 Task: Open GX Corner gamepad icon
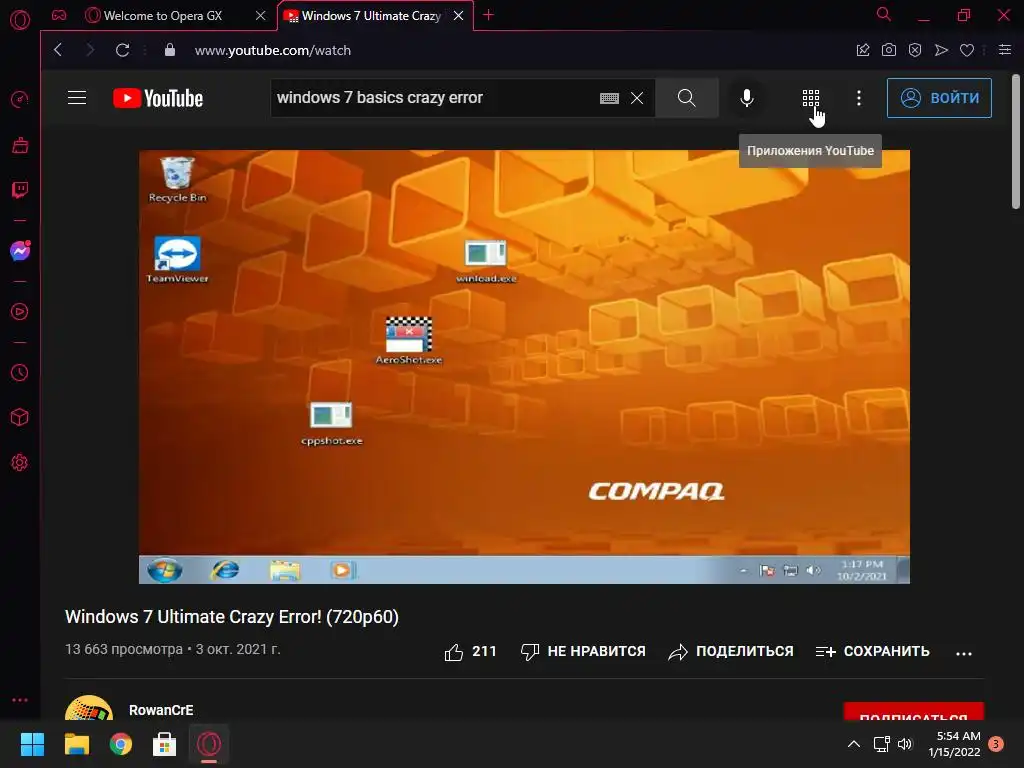click(x=59, y=15)
